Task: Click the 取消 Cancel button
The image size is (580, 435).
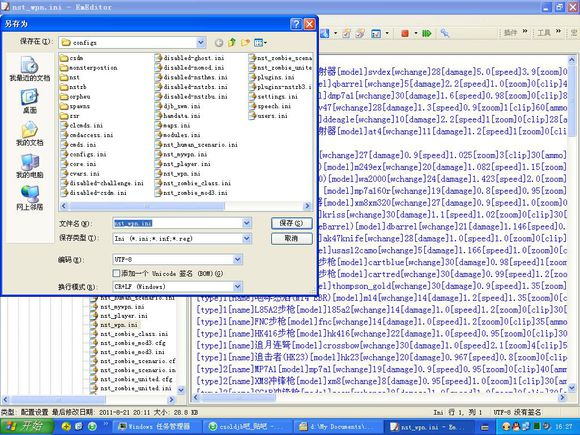Action: click(x=291, y=239)
